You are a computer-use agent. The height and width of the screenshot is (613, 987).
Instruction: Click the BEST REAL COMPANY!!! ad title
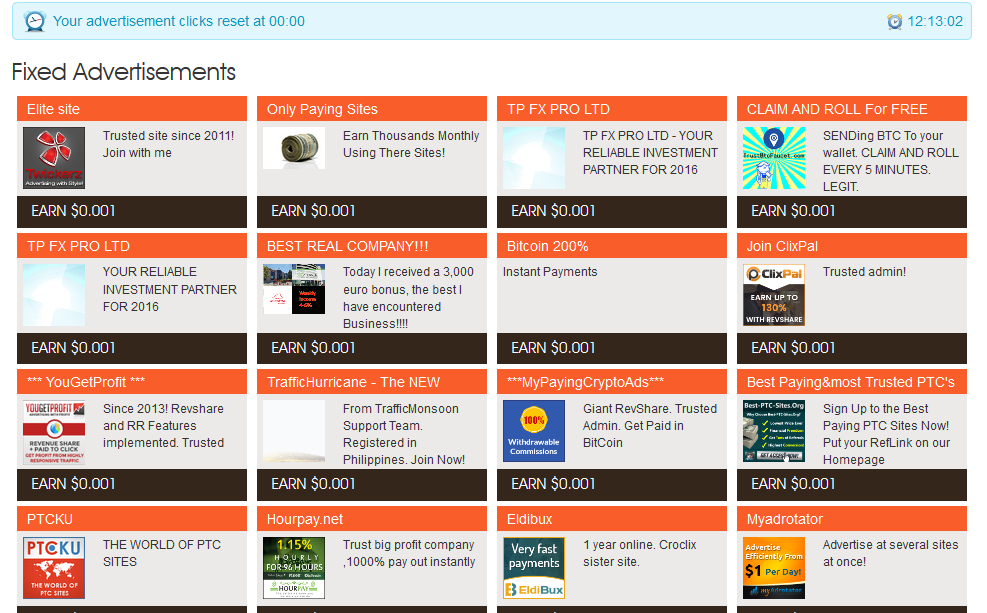point(347,246)
